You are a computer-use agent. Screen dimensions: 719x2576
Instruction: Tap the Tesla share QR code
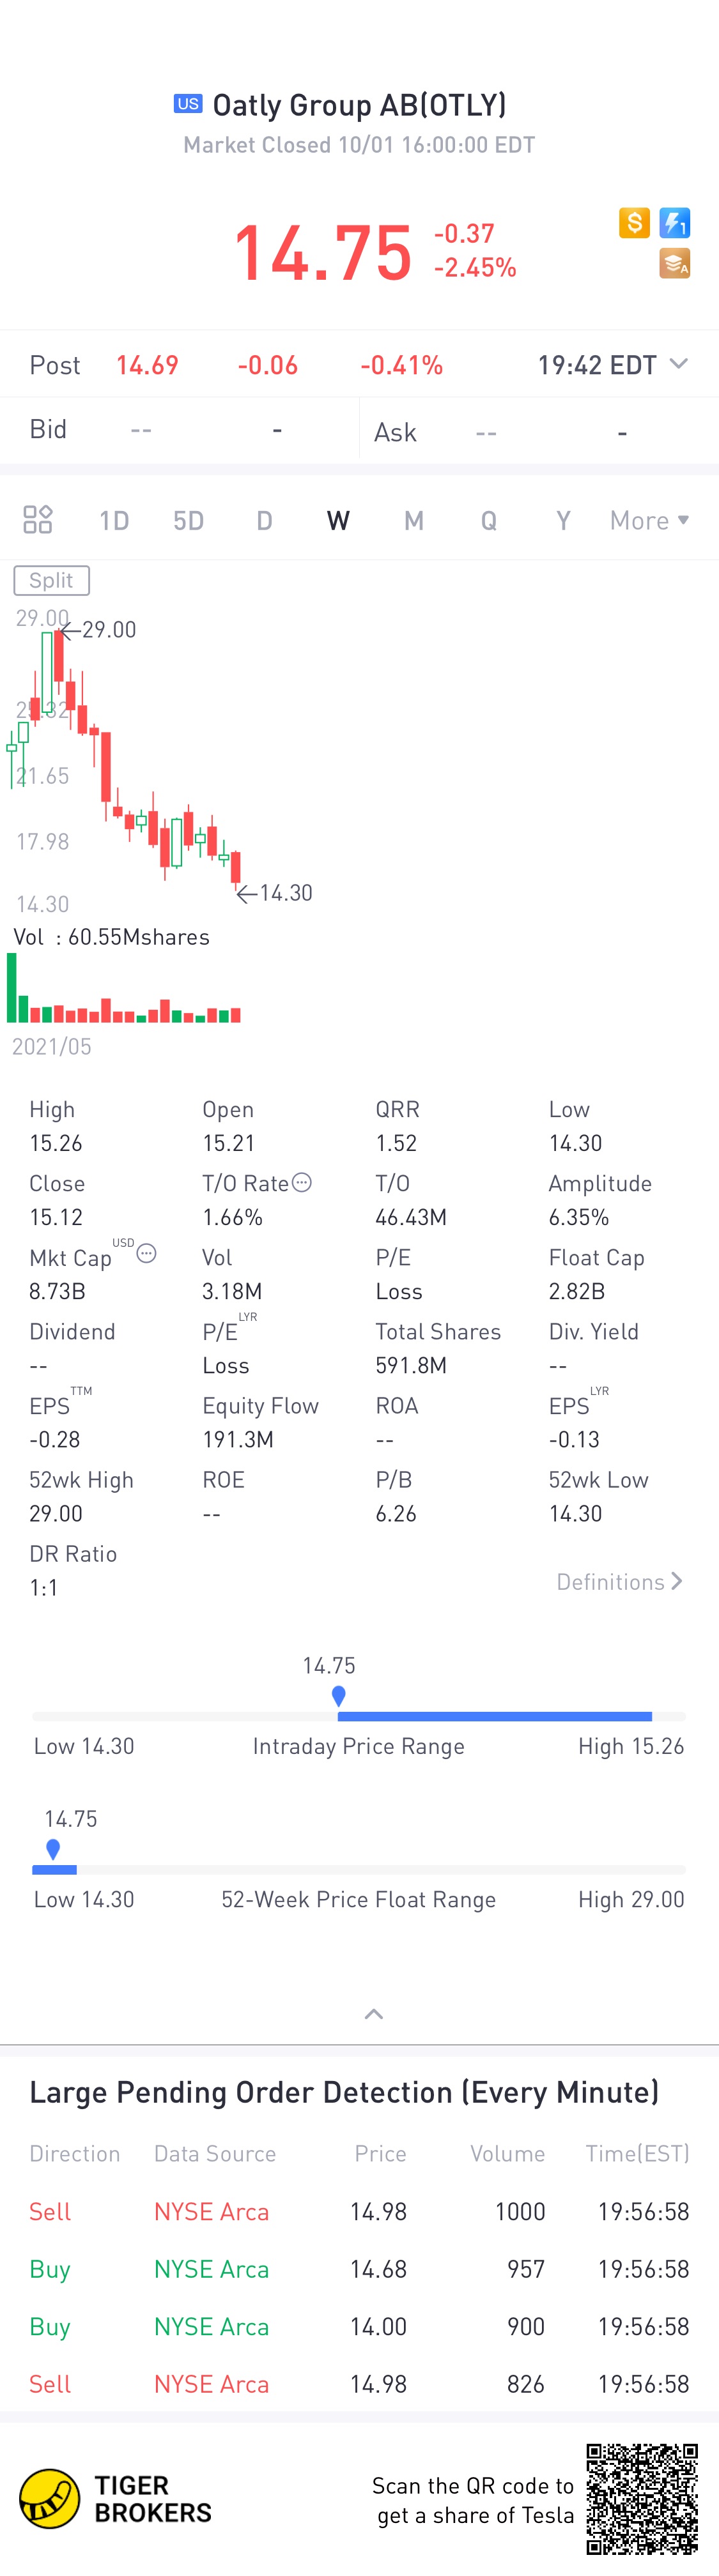pyautogui.click(x=642, y=2498)
